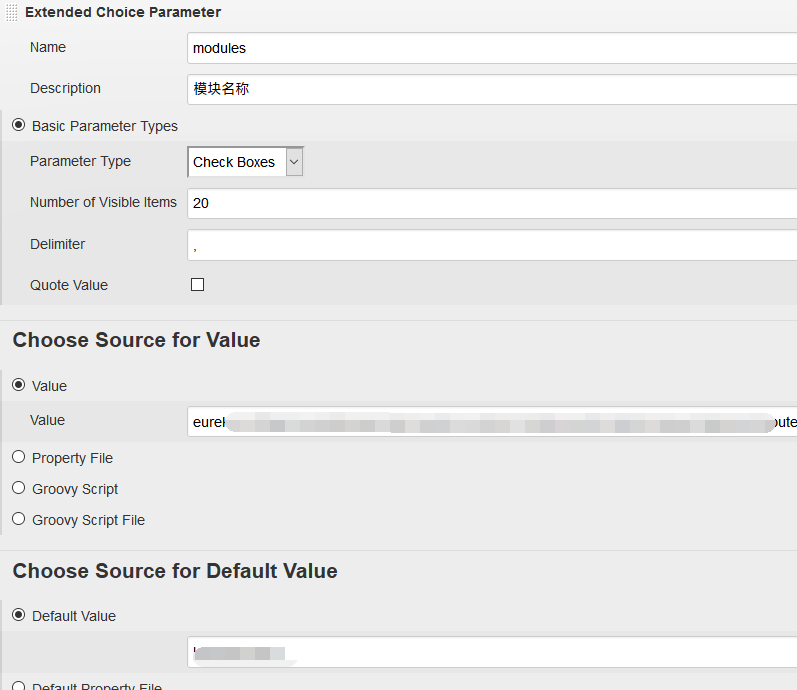The width and height of the screenshot is (797, 690).
Task: Open the Parameter Type dropdown
Action: [x=245, y=162]
